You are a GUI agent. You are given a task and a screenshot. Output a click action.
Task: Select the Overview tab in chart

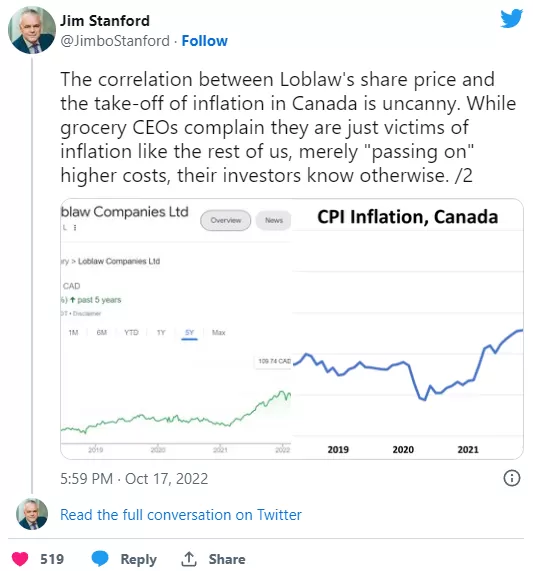click(226, 220)
